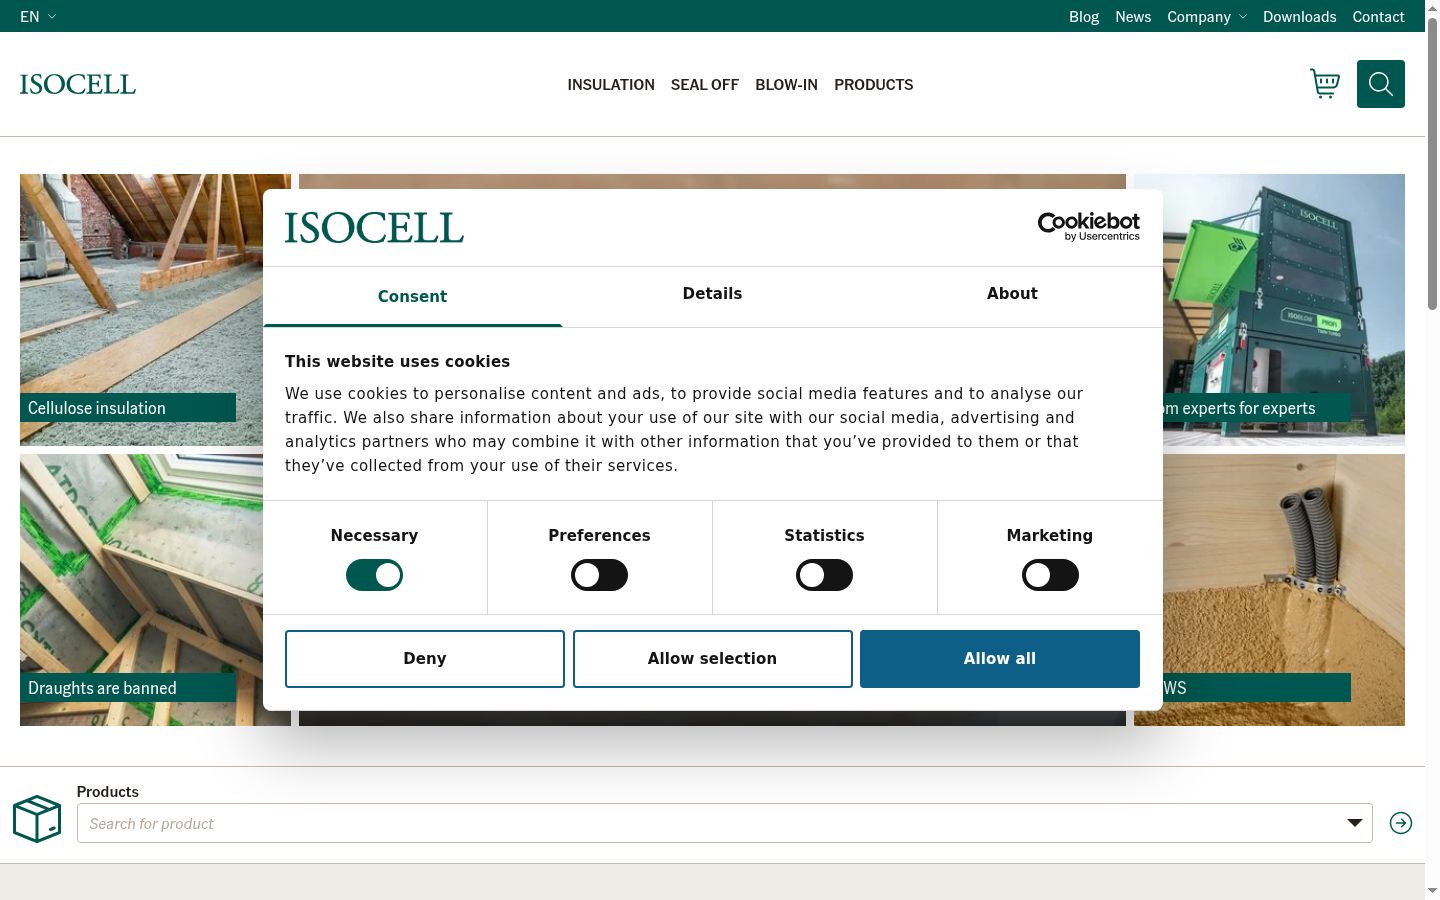Click the products box icon

[x=37, y=819]
